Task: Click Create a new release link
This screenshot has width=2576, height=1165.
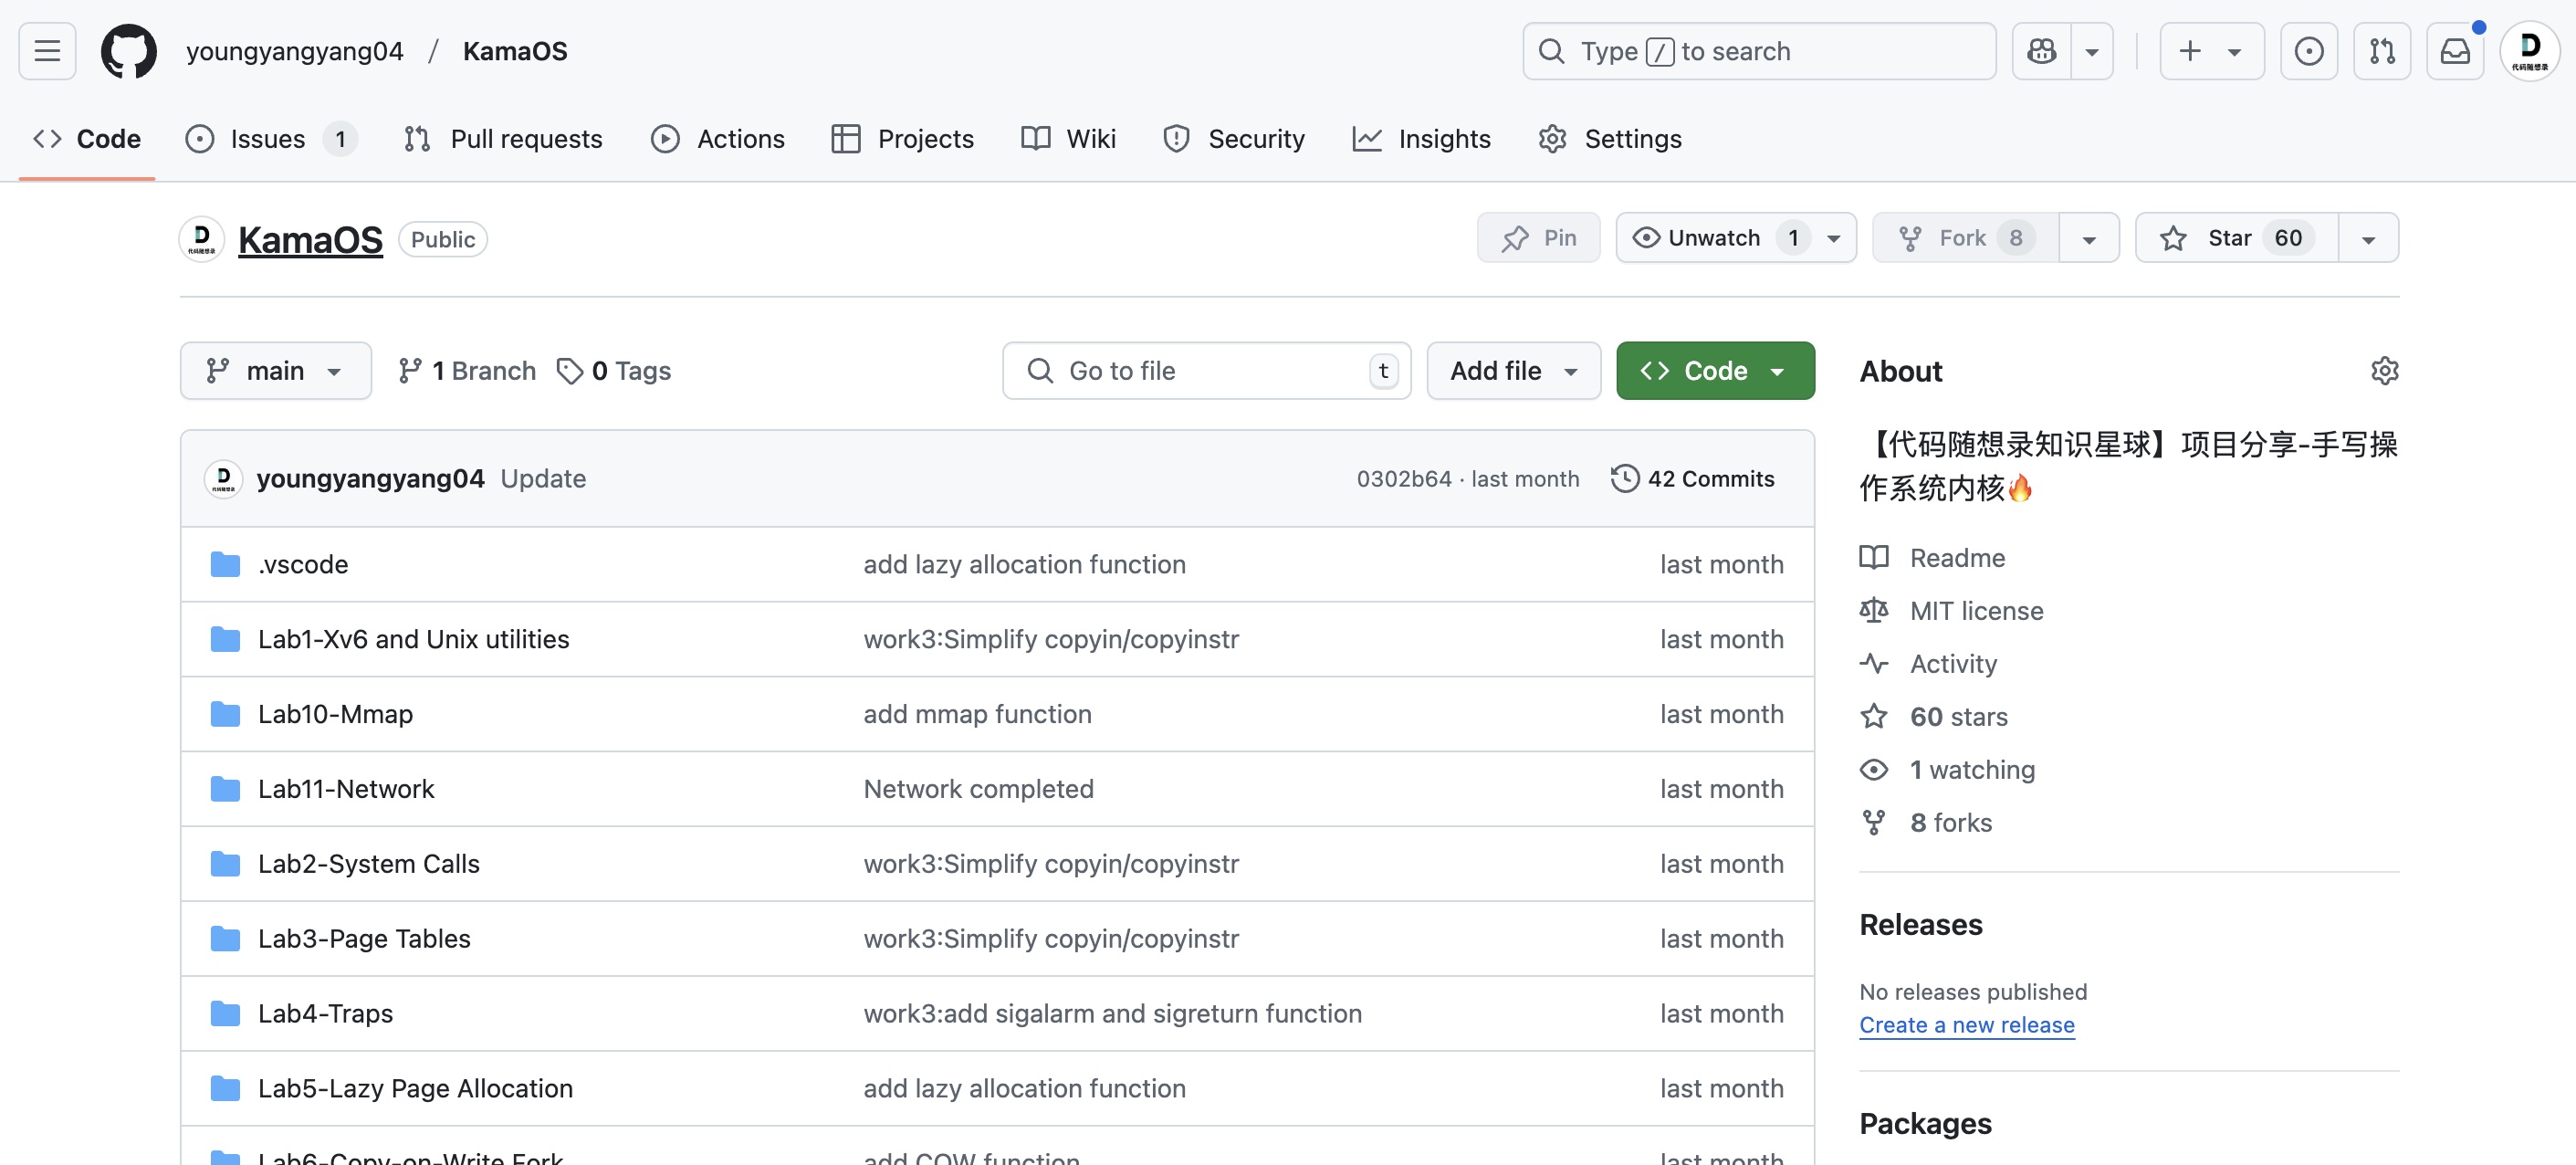Action: (1966, 1025)
